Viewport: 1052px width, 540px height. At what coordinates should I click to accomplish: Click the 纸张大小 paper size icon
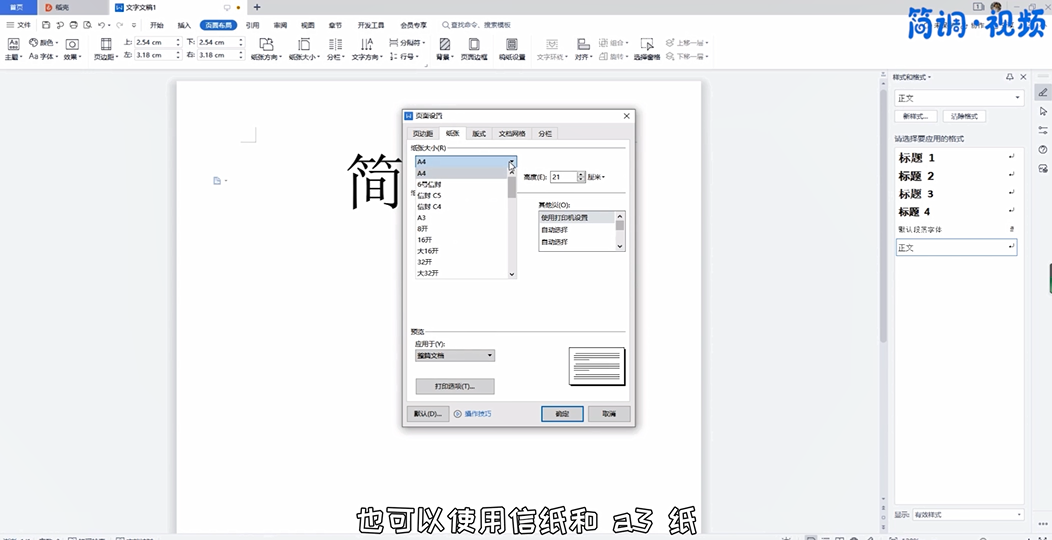[x=303, y=46]
